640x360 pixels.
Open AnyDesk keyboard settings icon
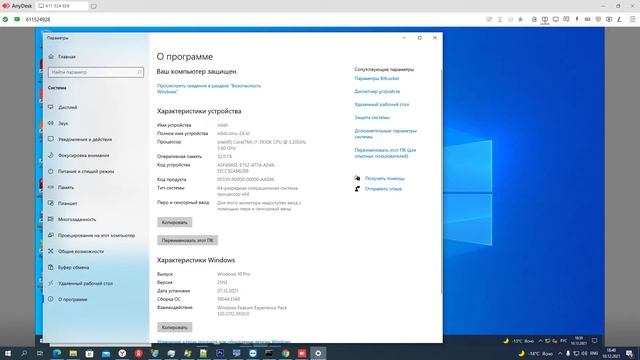587,19
